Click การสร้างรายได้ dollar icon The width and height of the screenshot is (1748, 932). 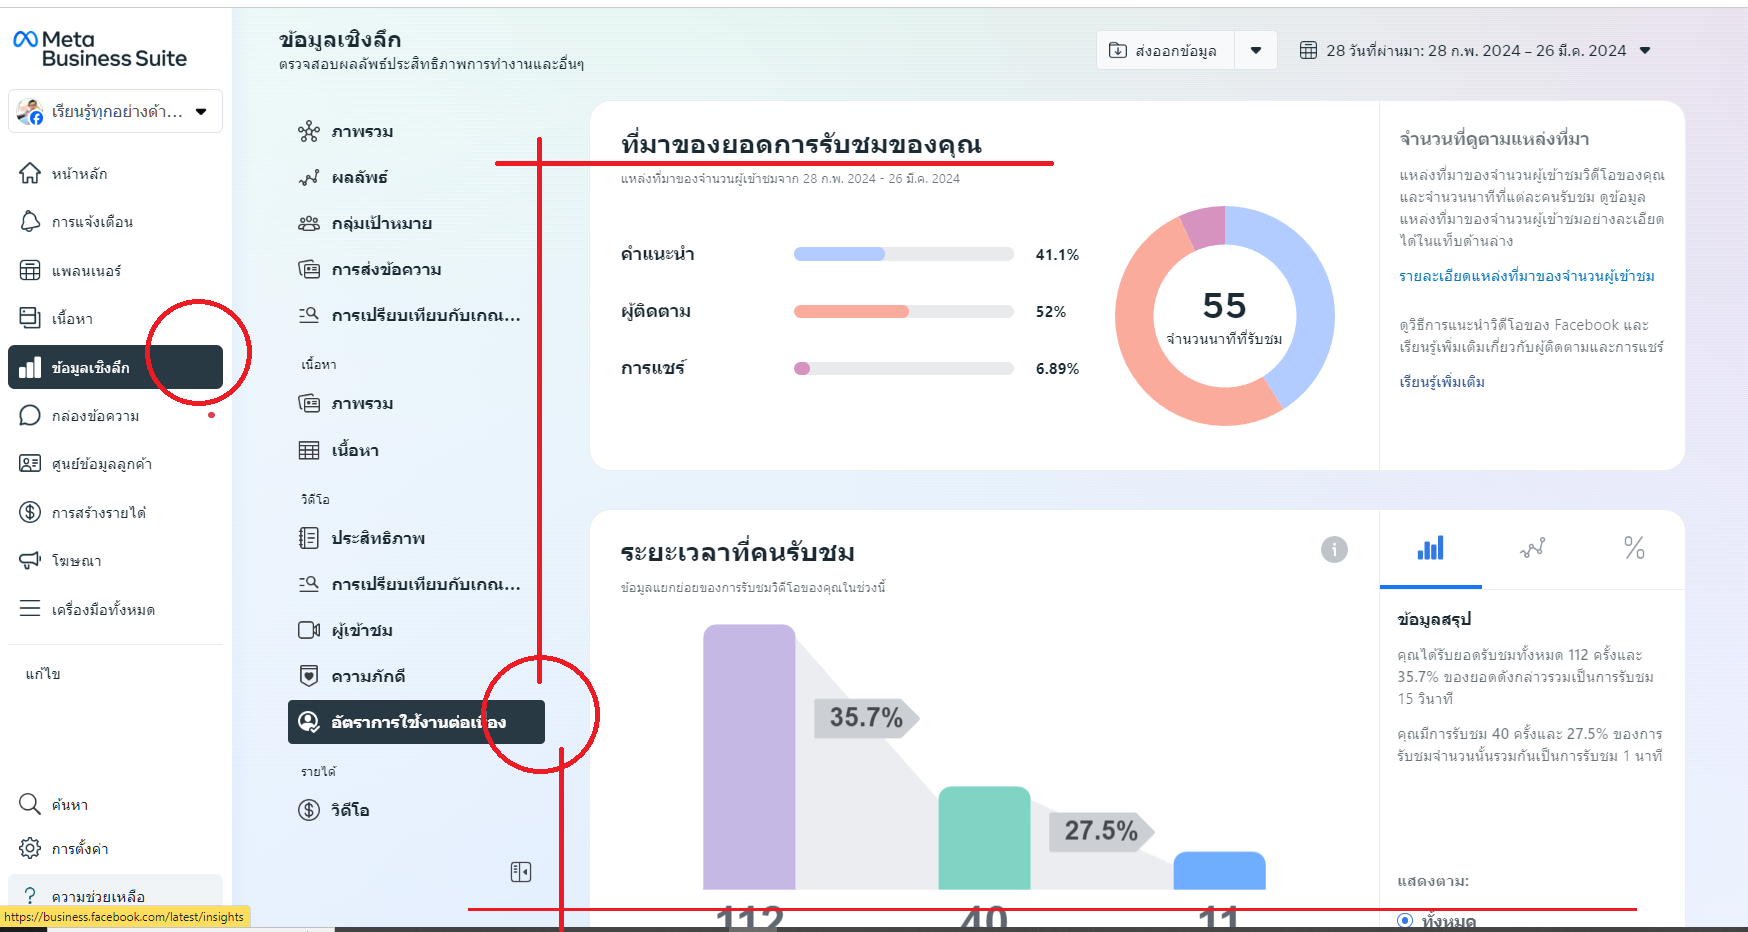pyautogui.click(x=30, y=512)
